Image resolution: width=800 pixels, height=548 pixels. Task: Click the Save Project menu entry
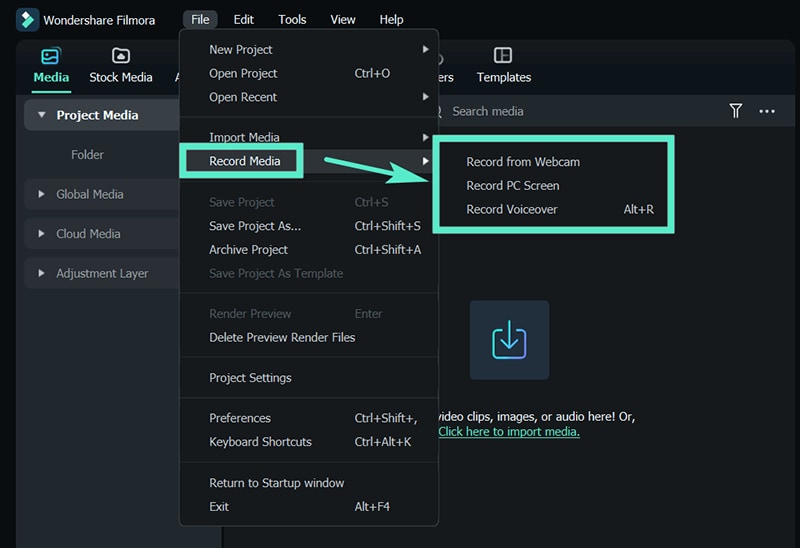309,203
